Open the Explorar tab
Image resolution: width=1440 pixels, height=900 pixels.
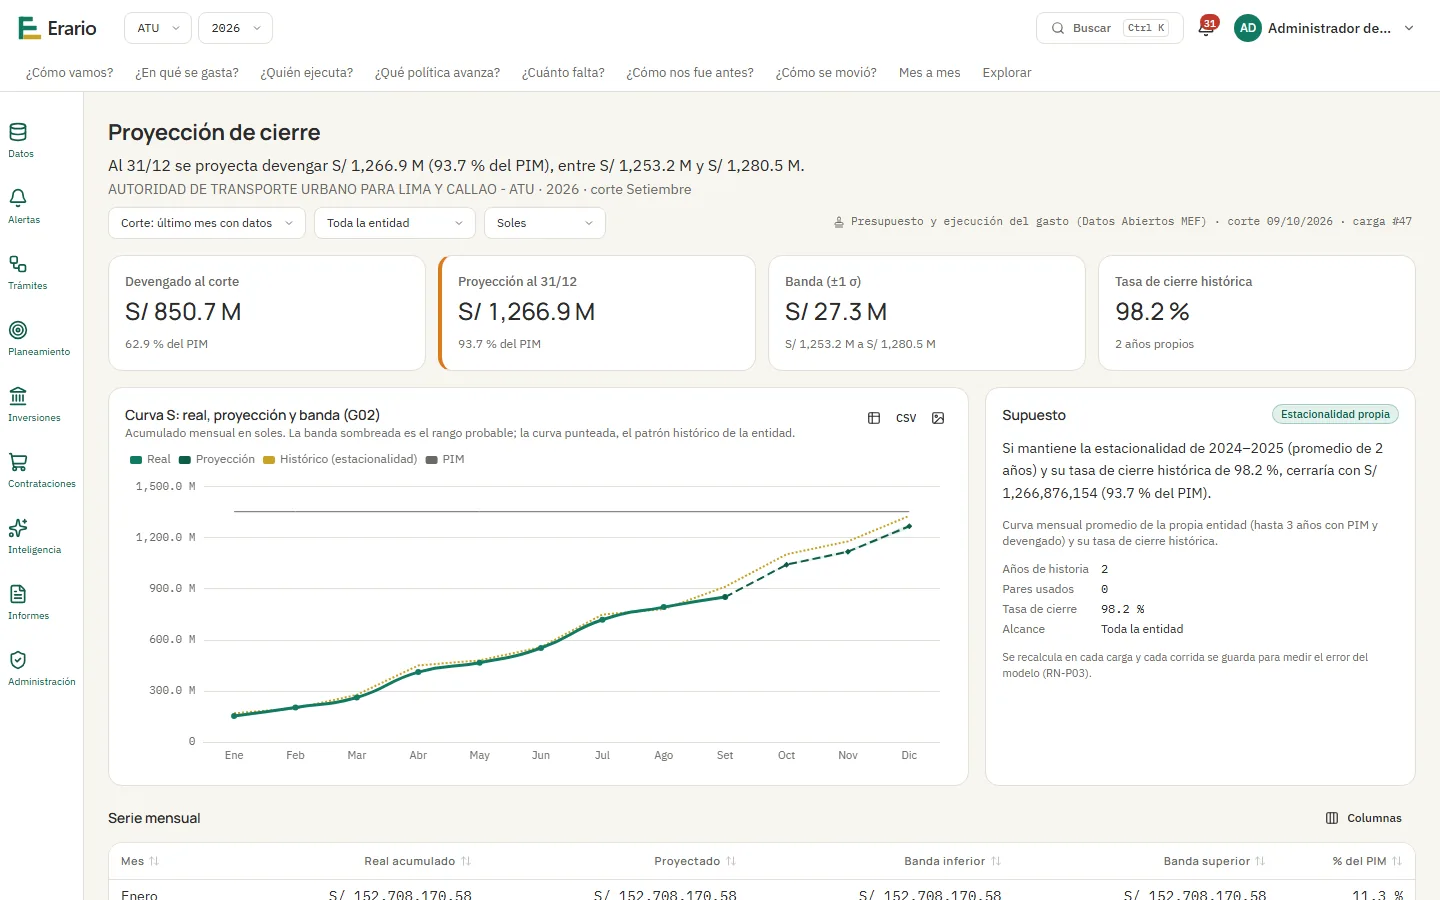click(x=1007, y=72)
